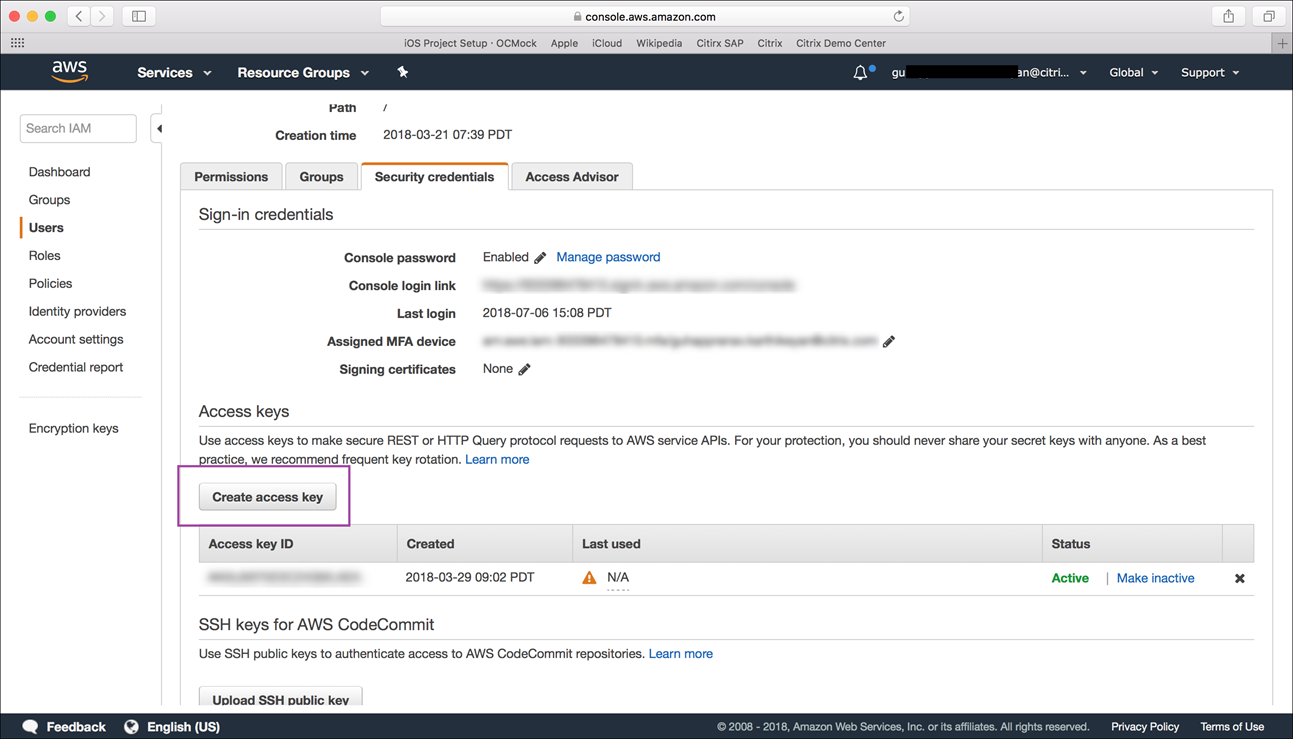Click the AWS logo home icon
This screenshot has height=739, width=1293.
coord(70,71)
